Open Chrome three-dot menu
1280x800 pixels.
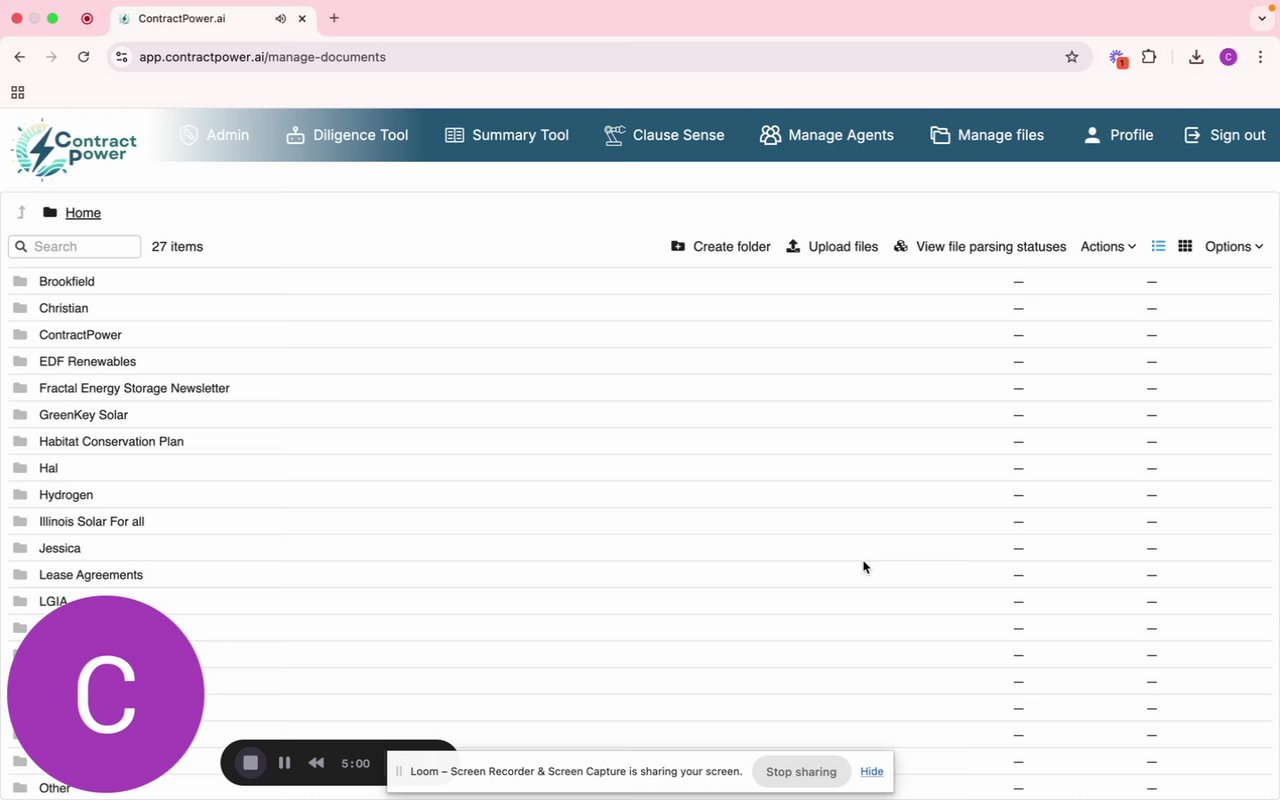[1260, 57]
